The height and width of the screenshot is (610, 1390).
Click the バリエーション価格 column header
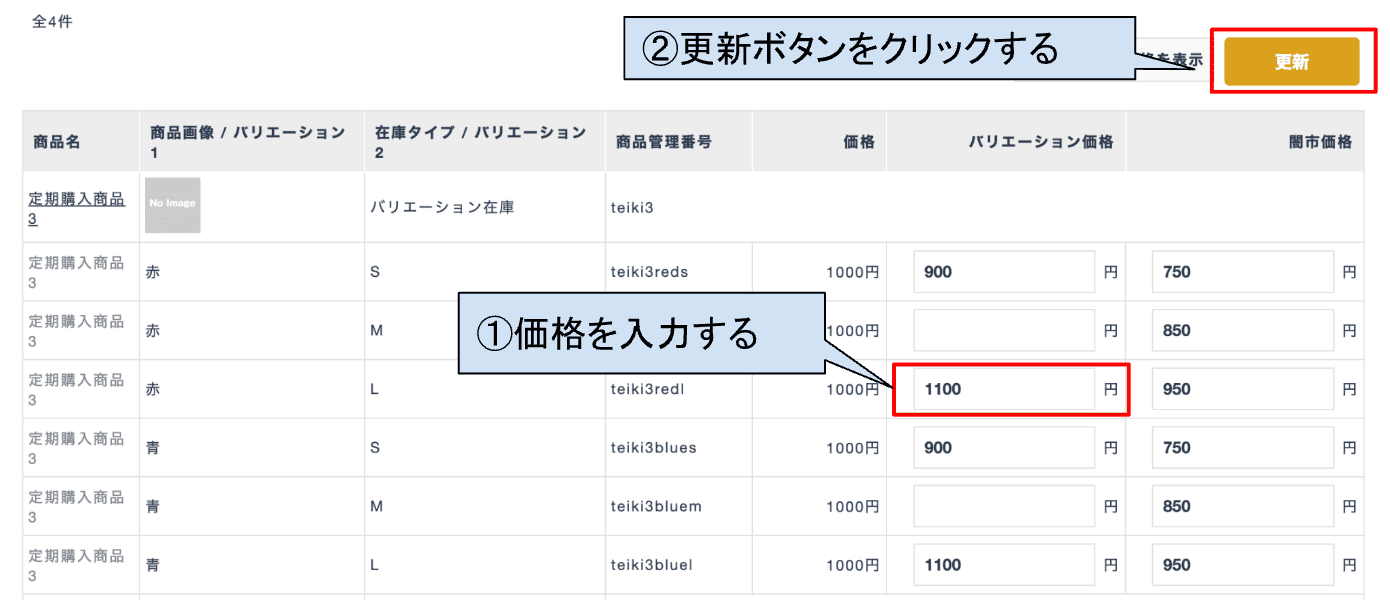coord(1040,142)
